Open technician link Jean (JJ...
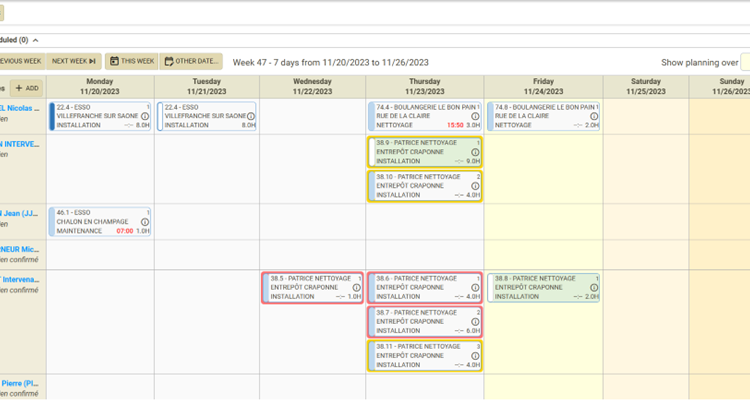 [20, 213]
